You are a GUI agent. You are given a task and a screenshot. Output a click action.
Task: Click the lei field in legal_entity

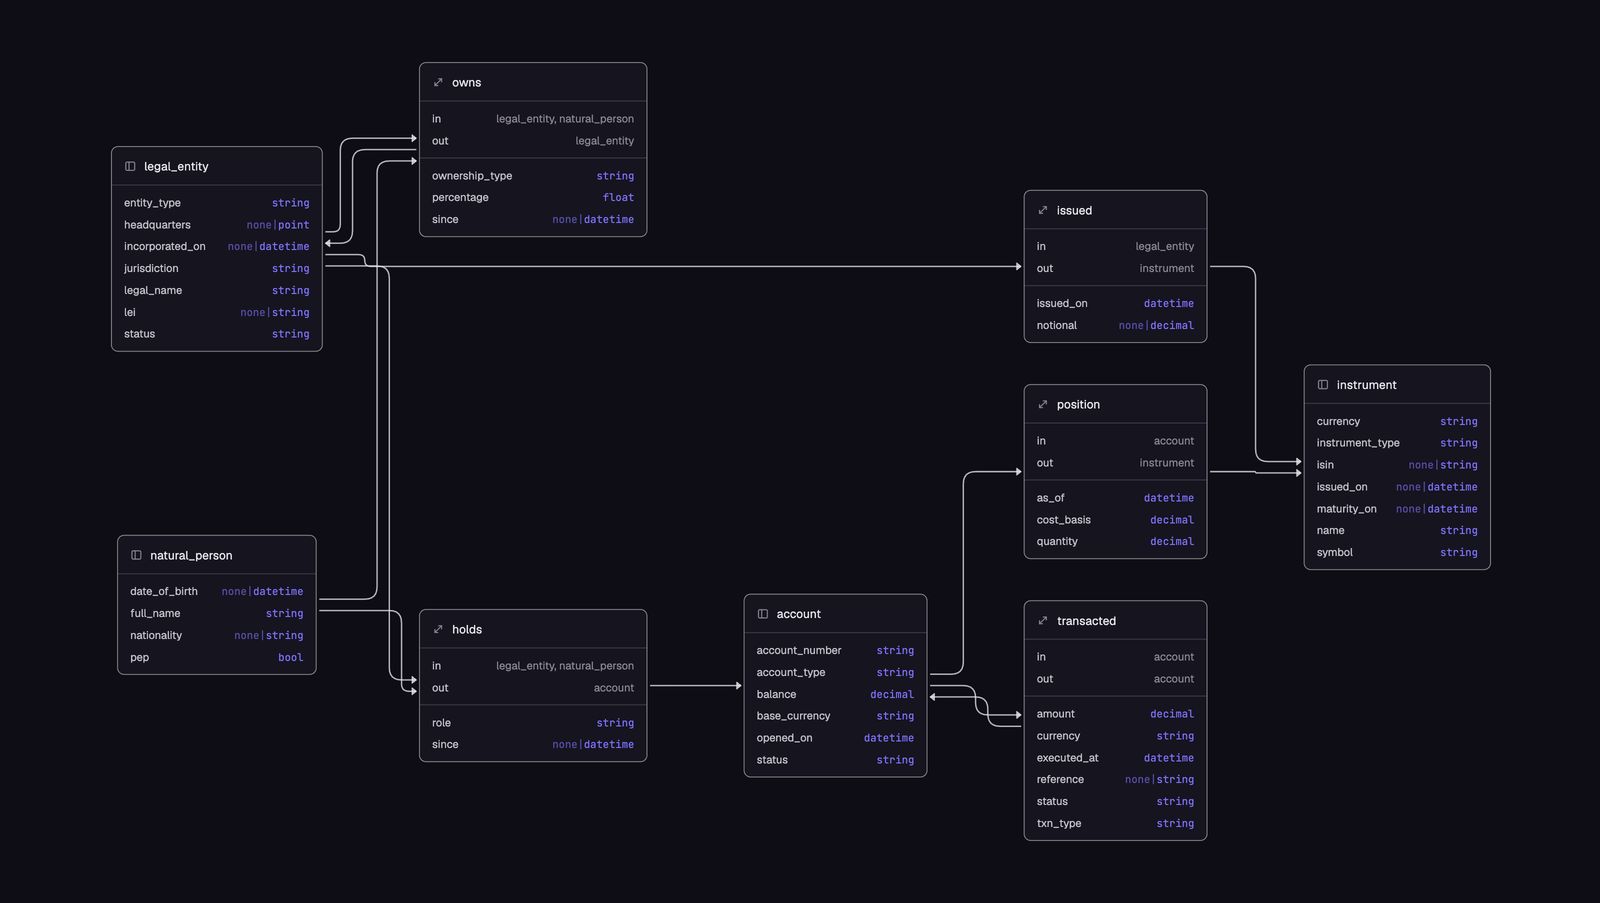coord(217,312)
